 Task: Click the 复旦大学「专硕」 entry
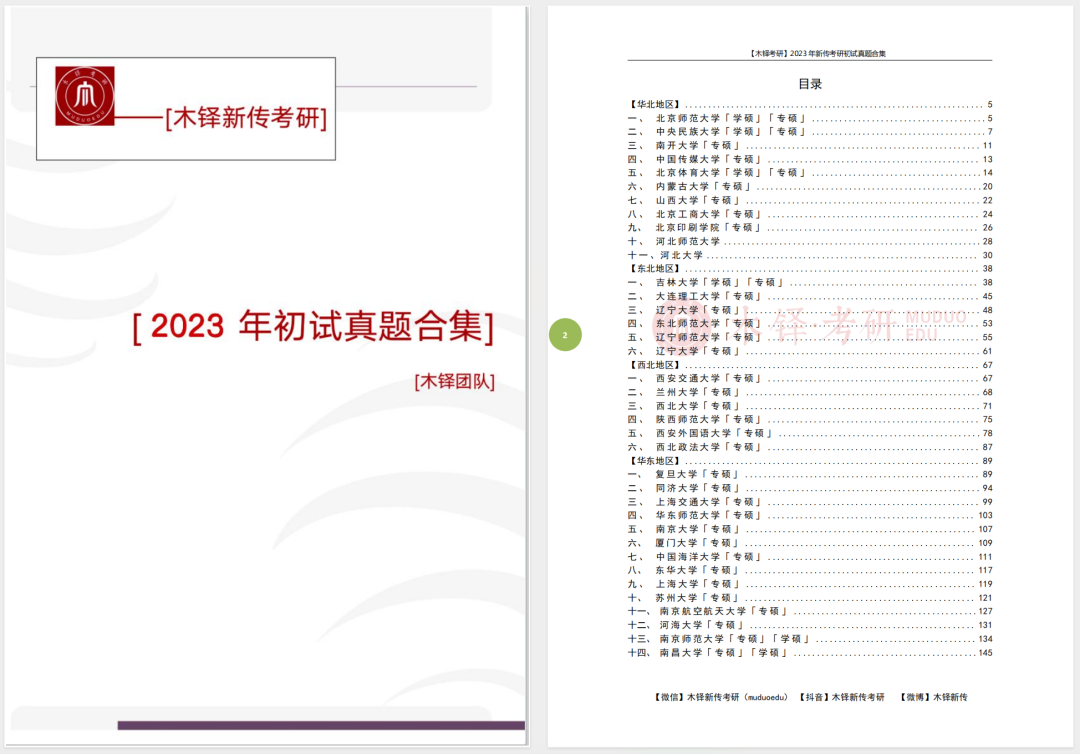[810, 474]
